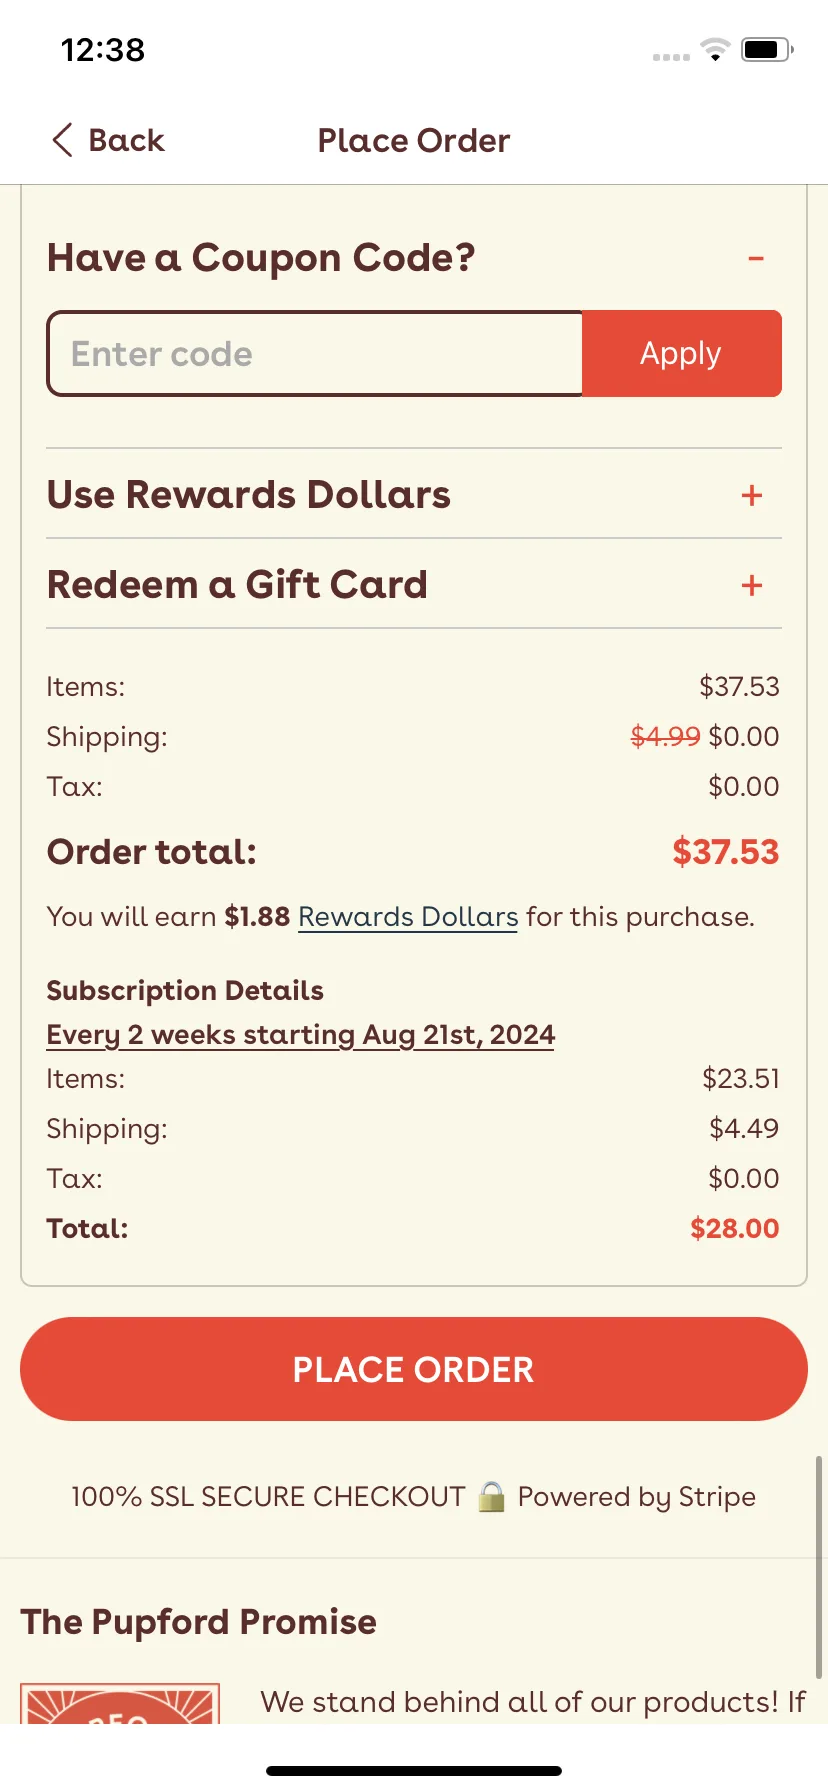Expand the Use Rewards Dollars section

click(x=414, y=494)
